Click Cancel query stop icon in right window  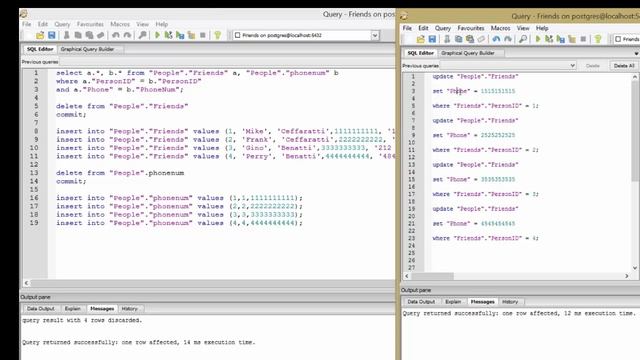[583, 39]
